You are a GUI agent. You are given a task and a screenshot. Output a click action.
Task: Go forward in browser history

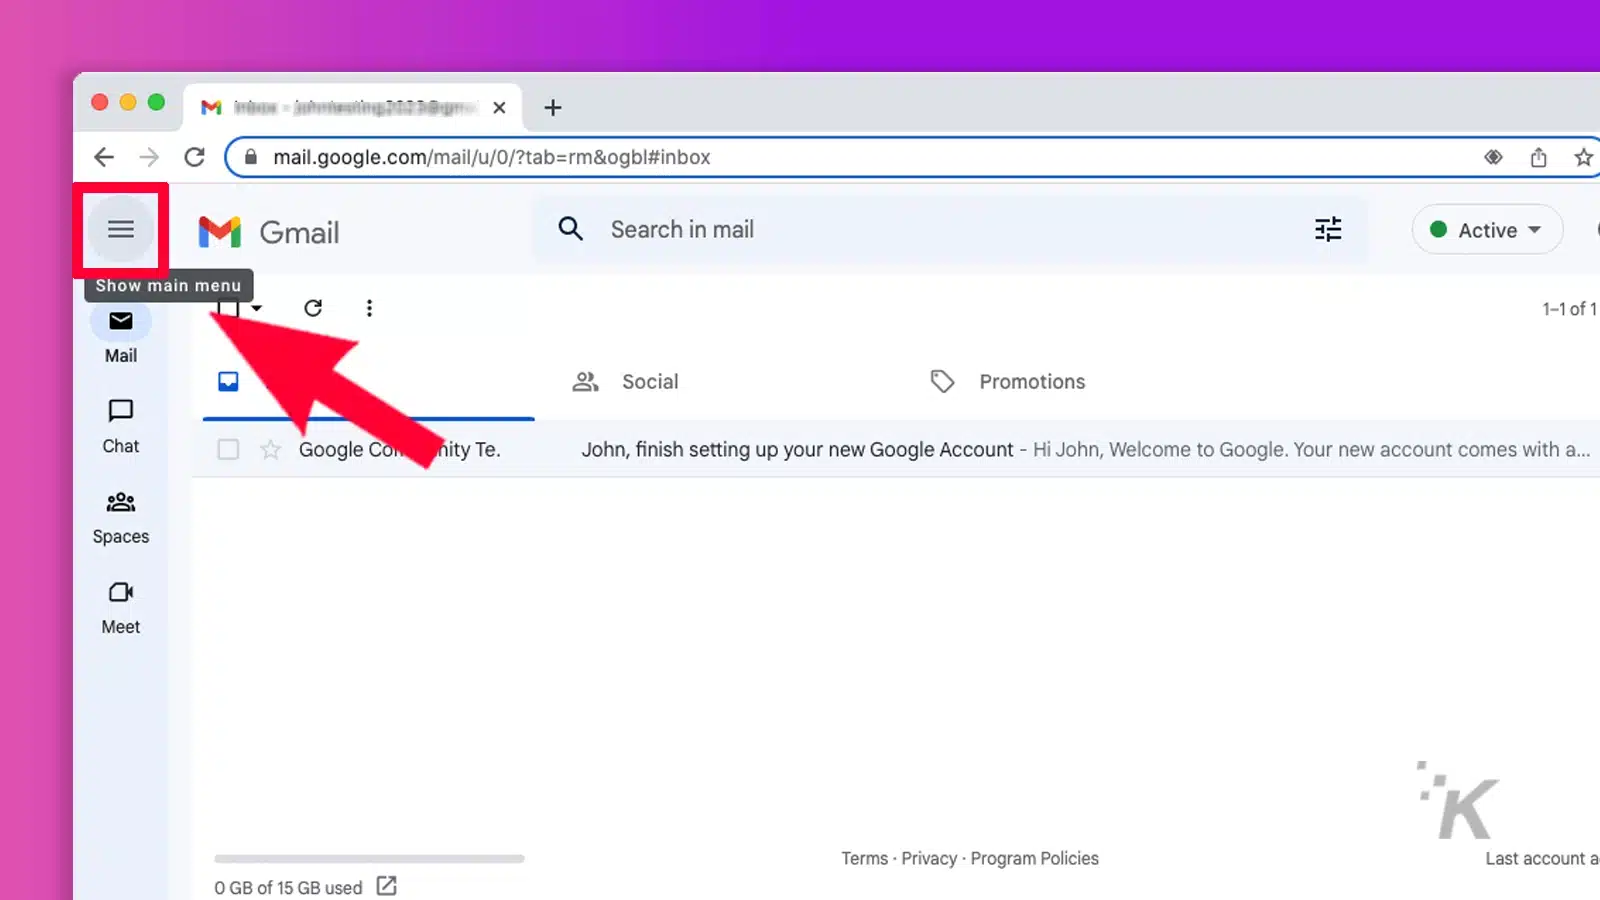point(149,157)
